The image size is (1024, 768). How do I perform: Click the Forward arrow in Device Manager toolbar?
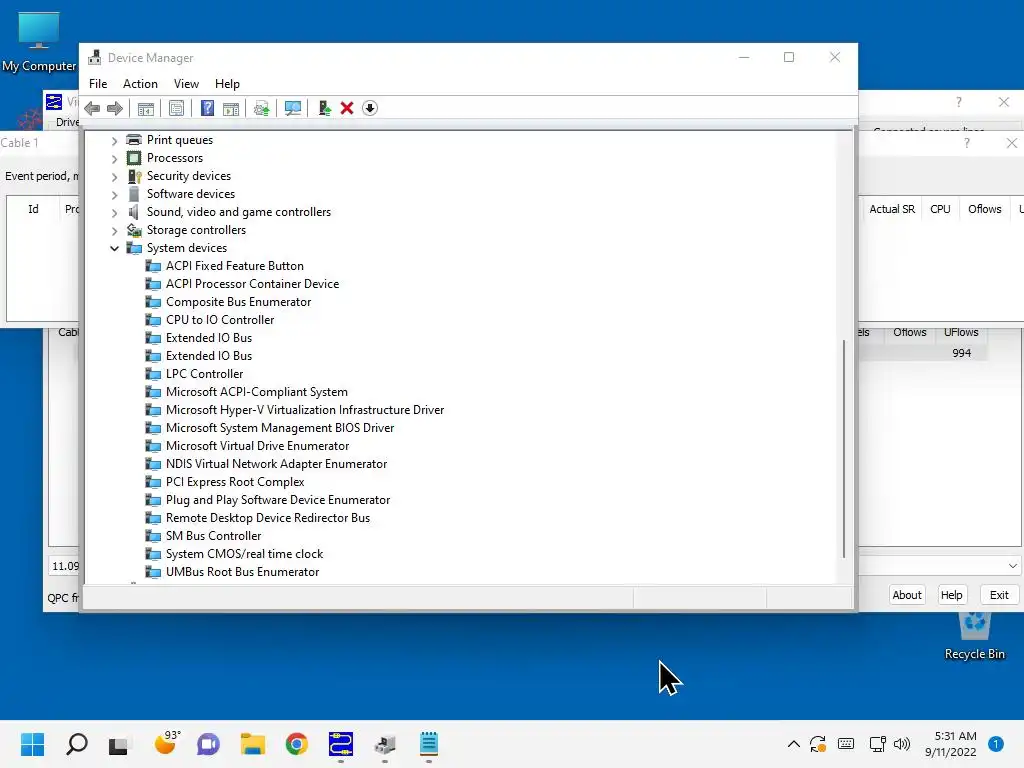pyautogui.click(x=115, y=108)
